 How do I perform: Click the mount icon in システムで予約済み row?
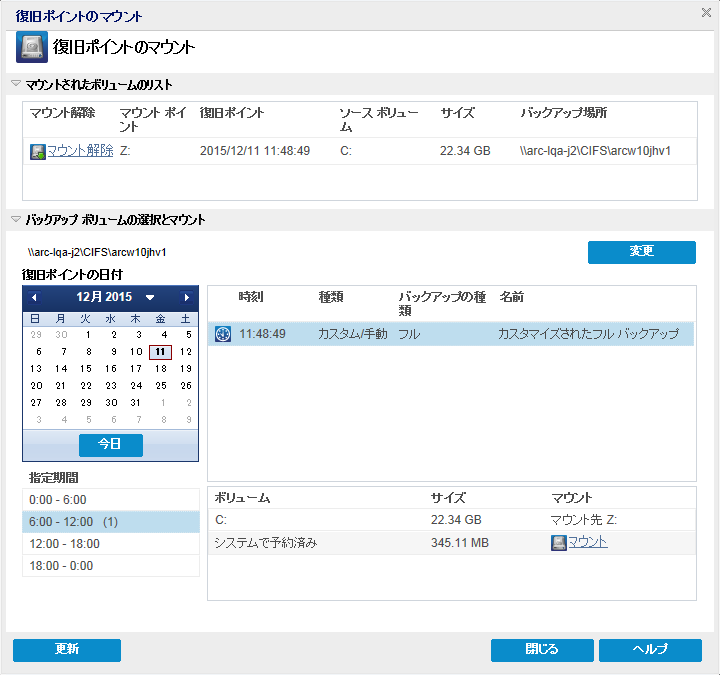pos(558,543)
